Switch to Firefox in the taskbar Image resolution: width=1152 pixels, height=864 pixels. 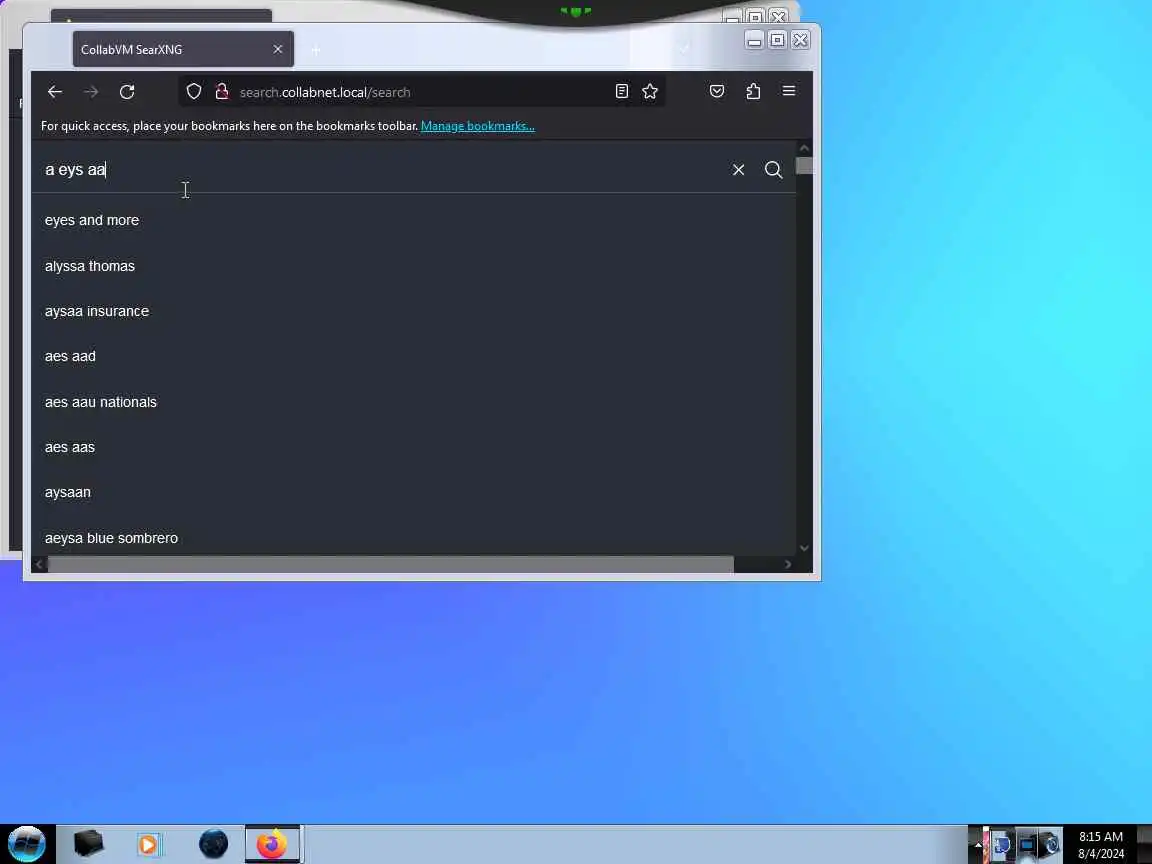pos(272,844)
